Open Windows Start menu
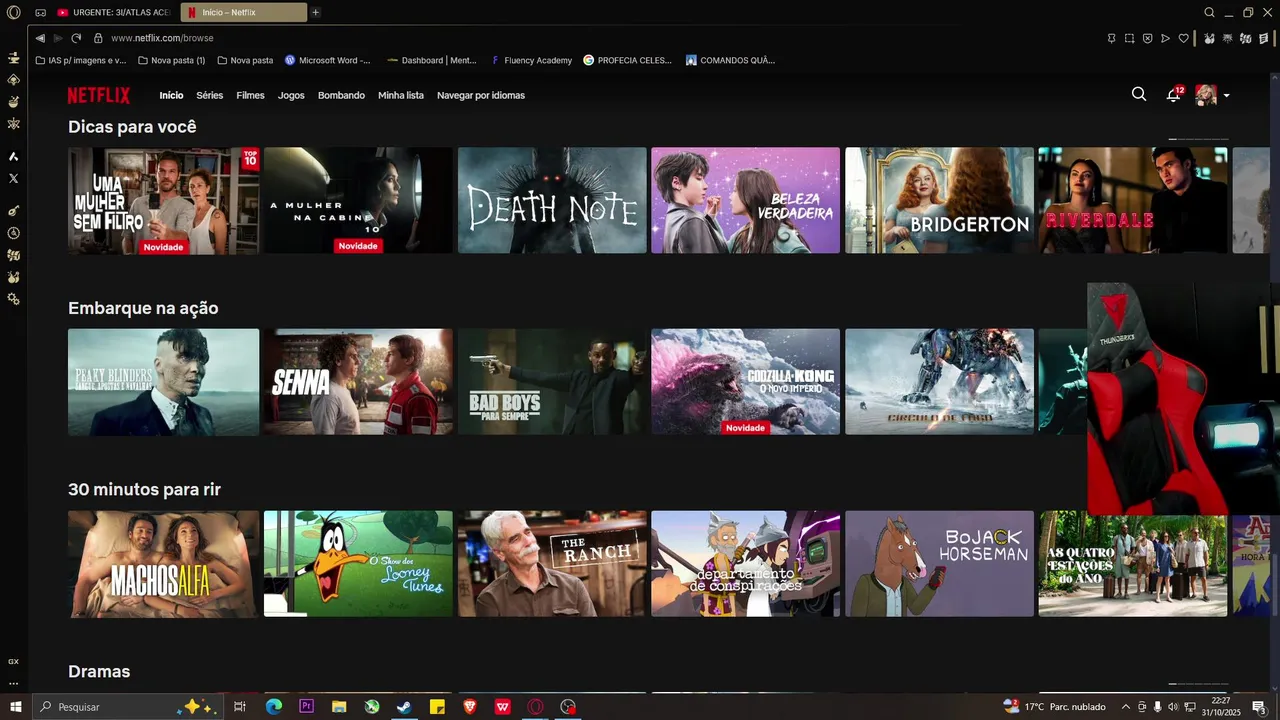 pos(16,707)
